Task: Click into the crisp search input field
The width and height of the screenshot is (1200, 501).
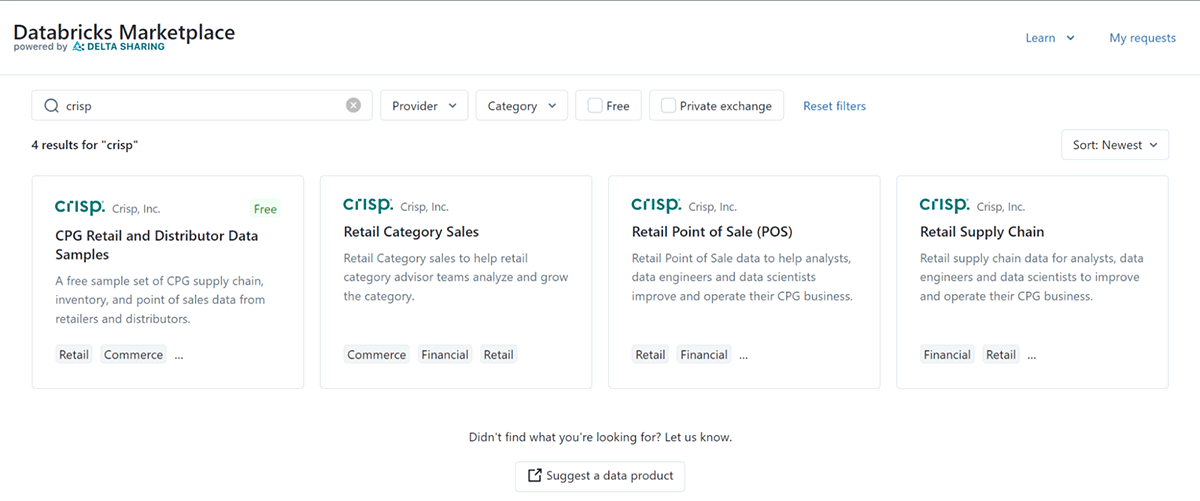Action: [200, 106]
